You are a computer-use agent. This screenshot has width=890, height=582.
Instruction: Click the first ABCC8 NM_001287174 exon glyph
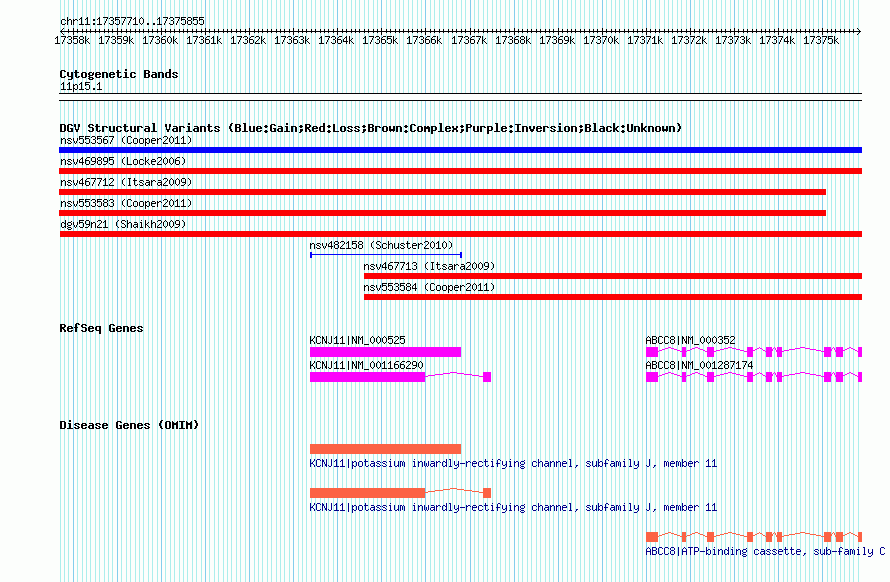coord(652,377)
